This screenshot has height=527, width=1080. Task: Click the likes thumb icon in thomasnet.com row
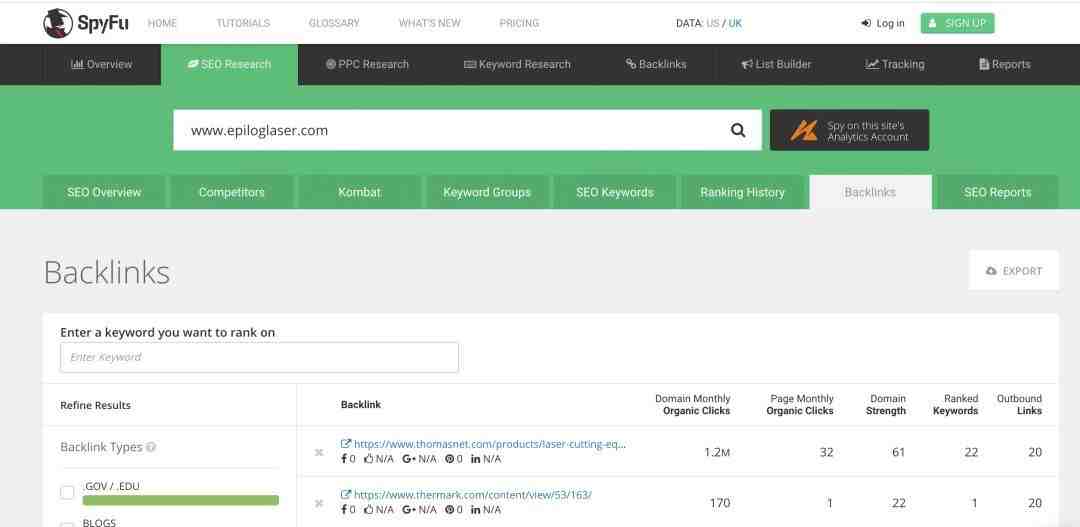coord(368,459)
